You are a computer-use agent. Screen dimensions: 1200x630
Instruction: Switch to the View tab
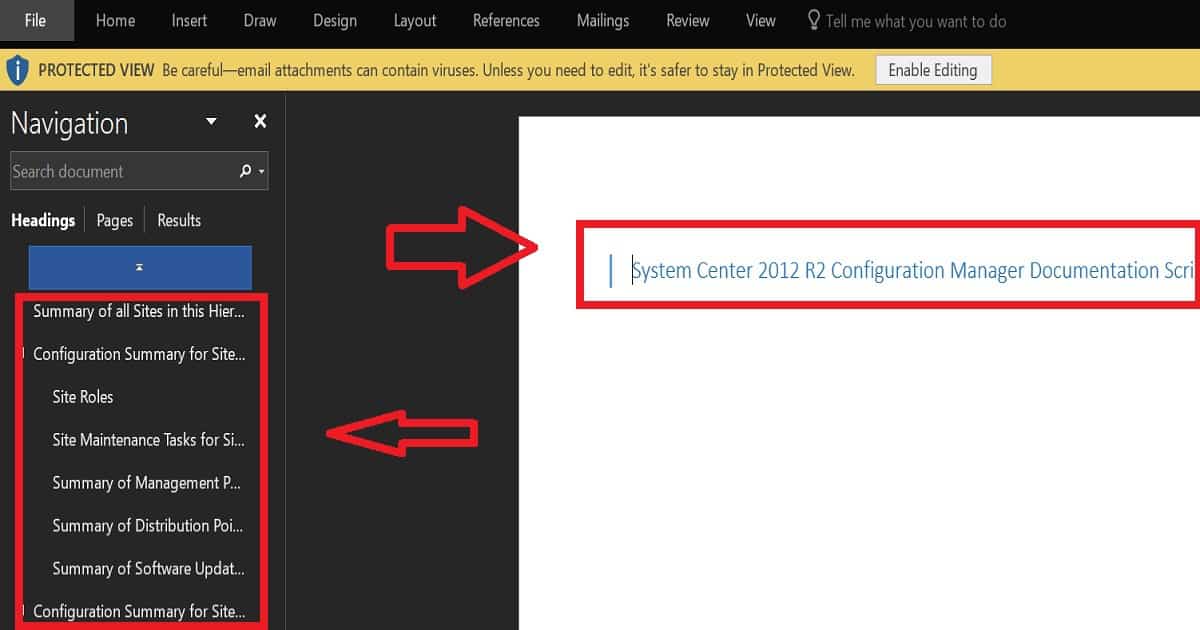pyautogui.click(x=761, y=20)
